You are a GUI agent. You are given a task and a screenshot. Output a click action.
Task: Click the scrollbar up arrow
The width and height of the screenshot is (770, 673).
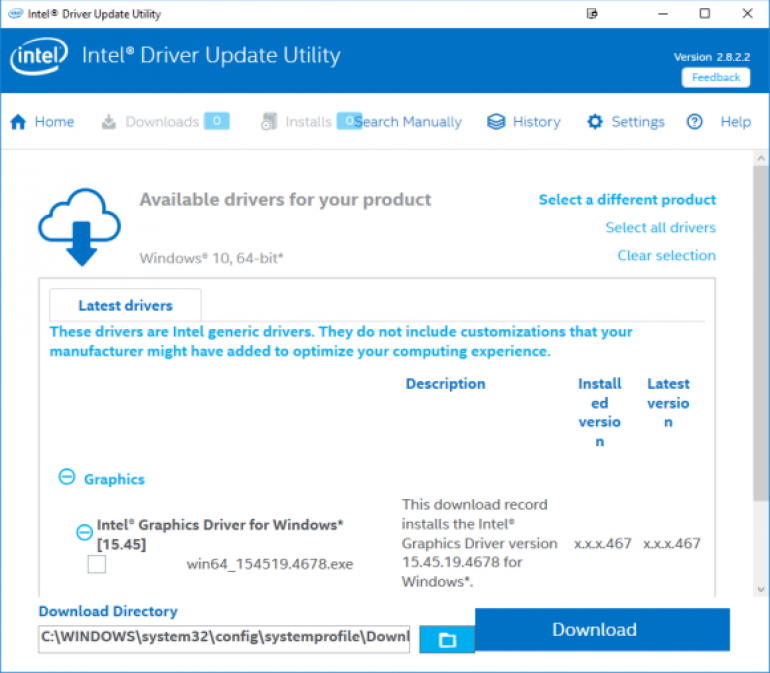(761, 158)
